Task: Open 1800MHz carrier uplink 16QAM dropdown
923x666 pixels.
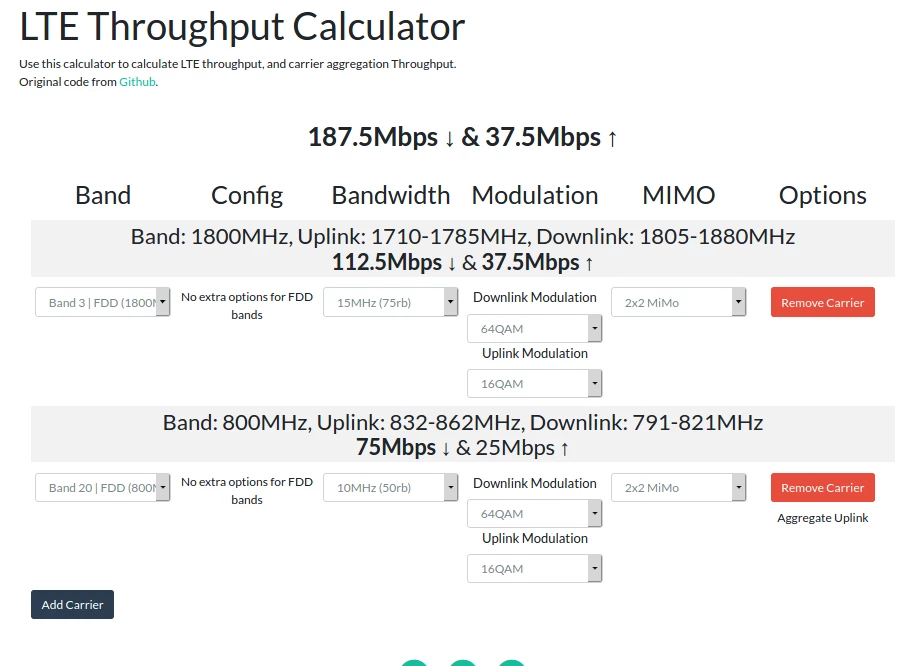Action: (x=534, y=383)
